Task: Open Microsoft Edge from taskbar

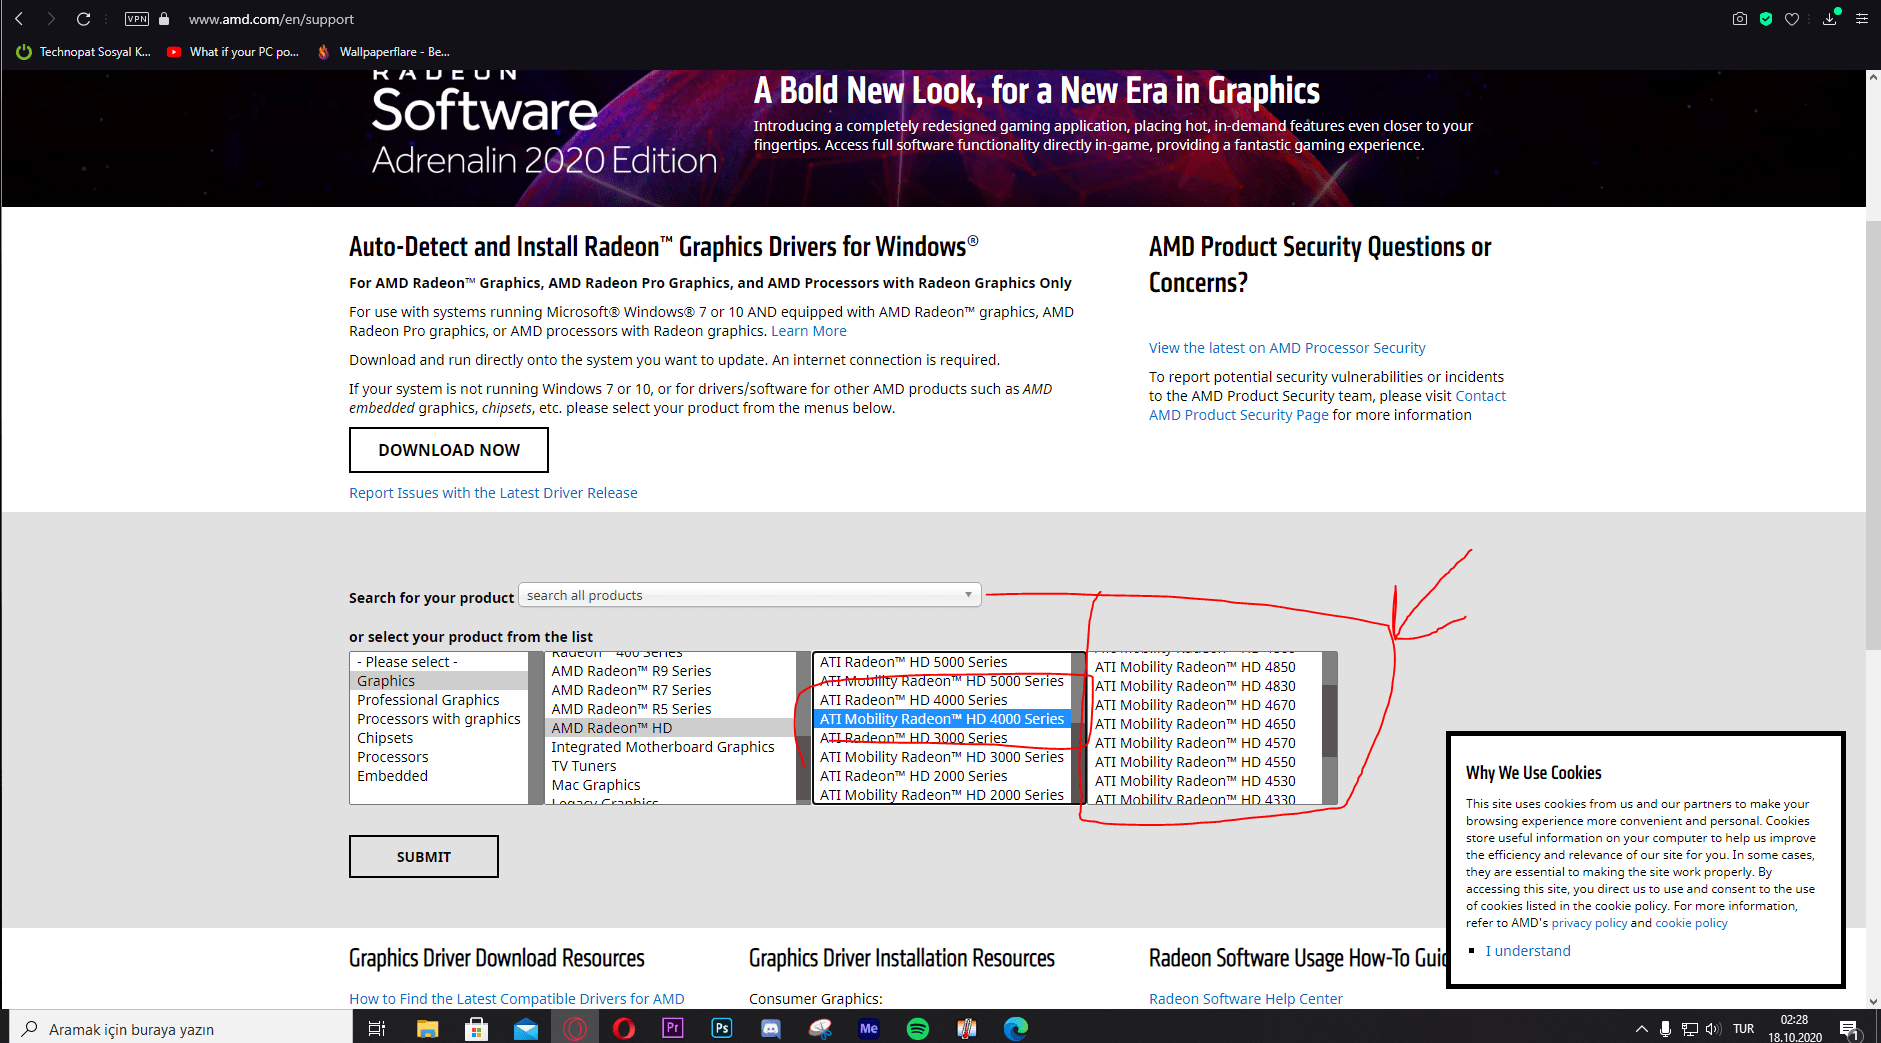Action: click(1015, 1028)
